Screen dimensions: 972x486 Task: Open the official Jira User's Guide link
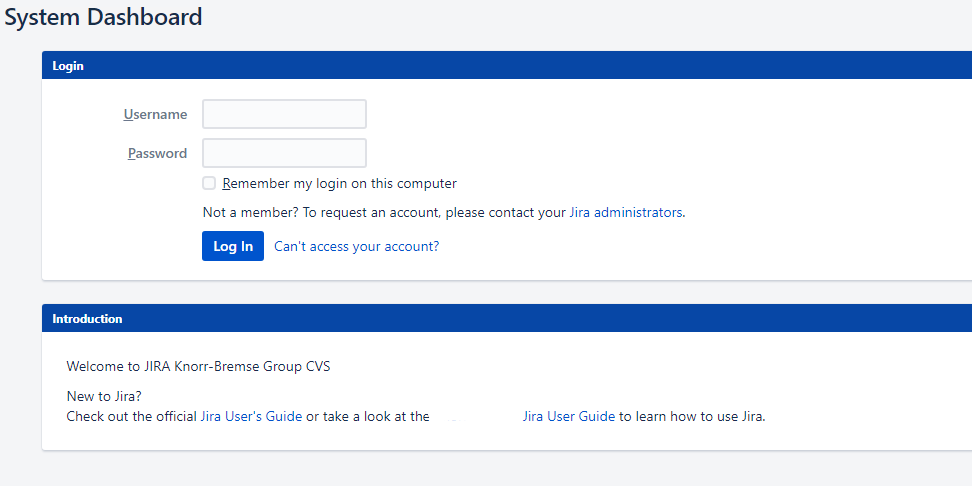[251, 417]
